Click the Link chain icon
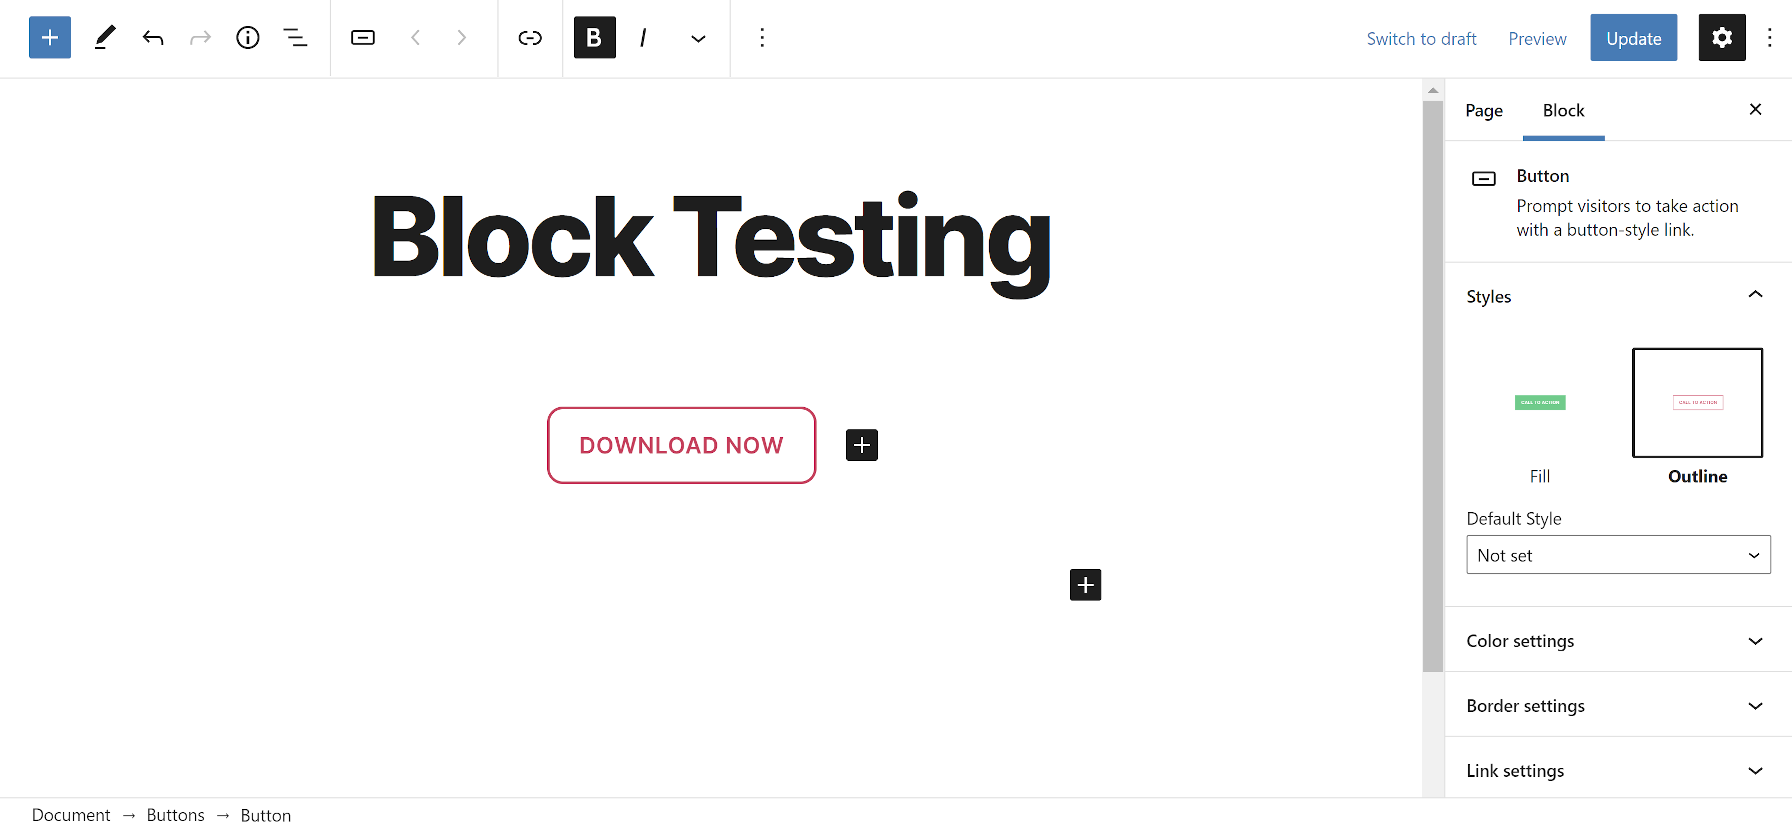 (530, 38)
